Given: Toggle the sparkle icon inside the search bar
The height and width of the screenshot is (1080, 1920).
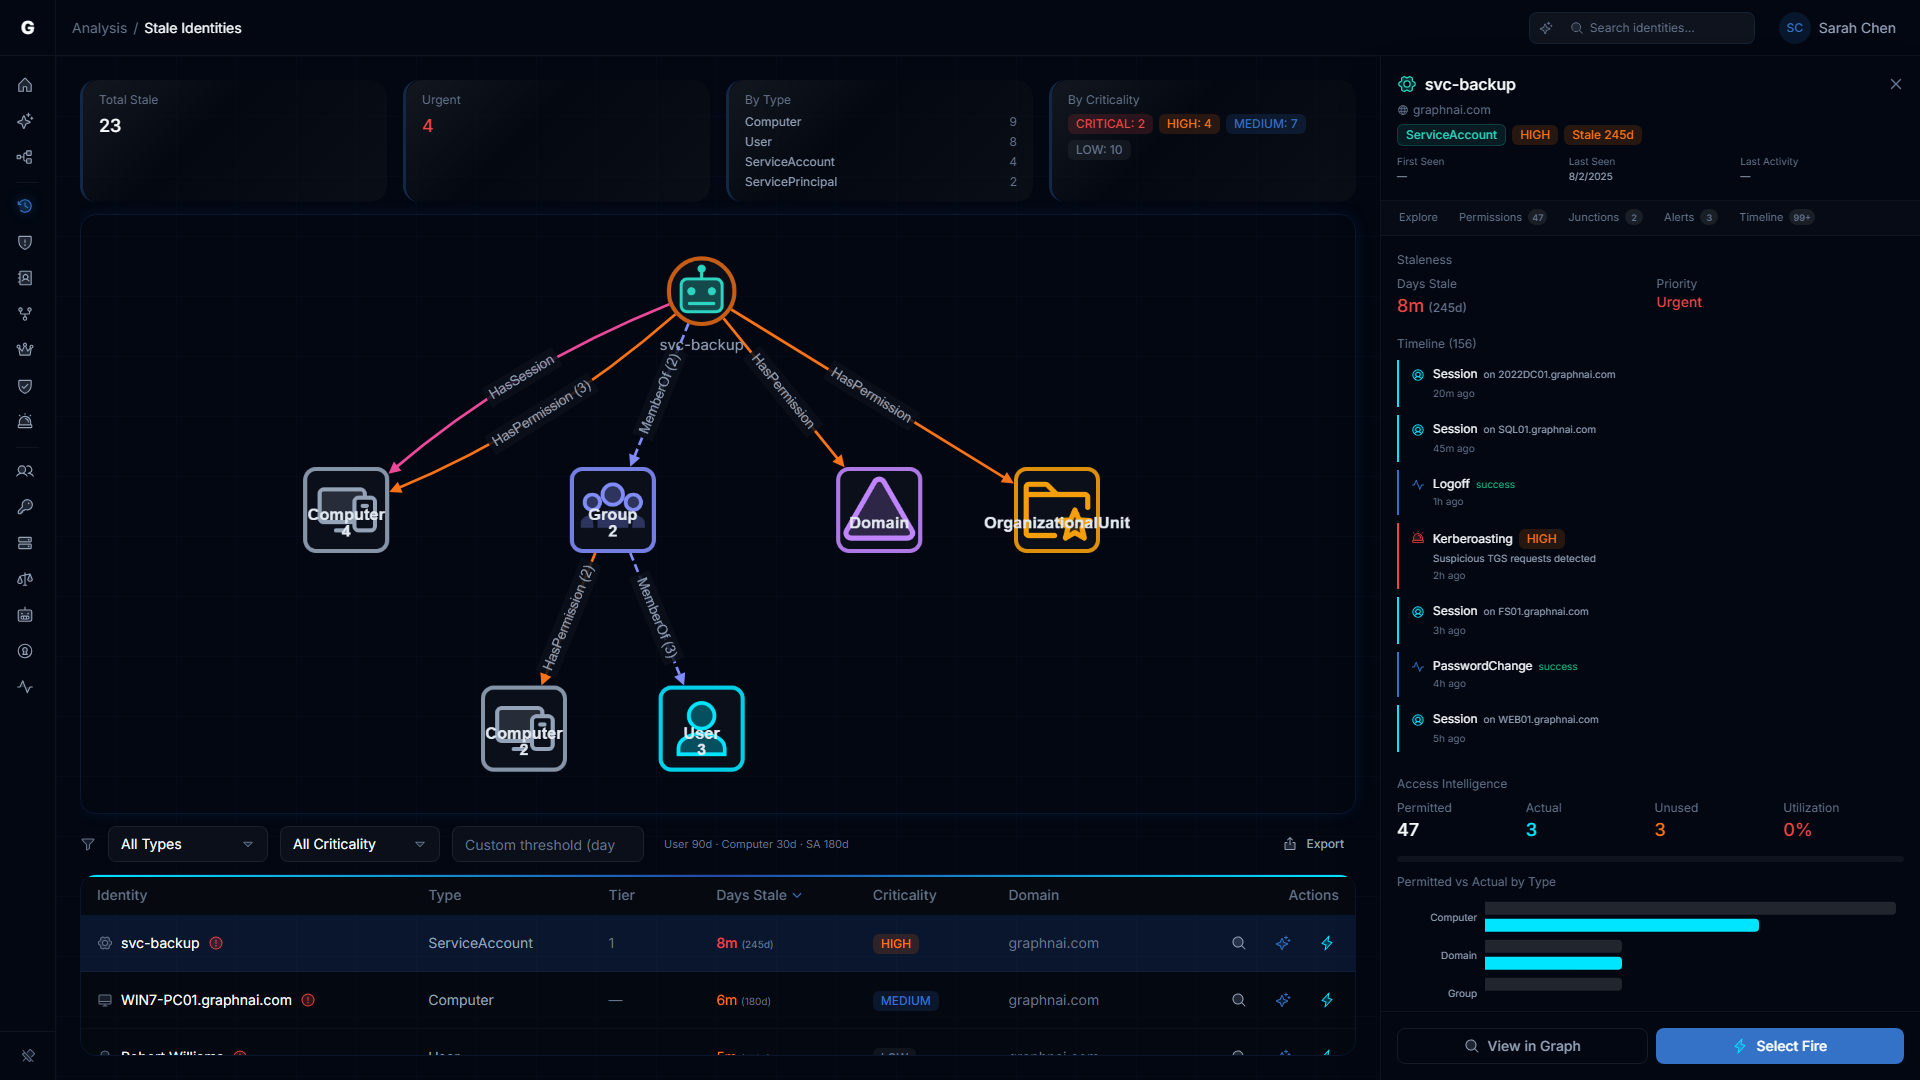Looking at the screenshot, I should coord(1547,28).
